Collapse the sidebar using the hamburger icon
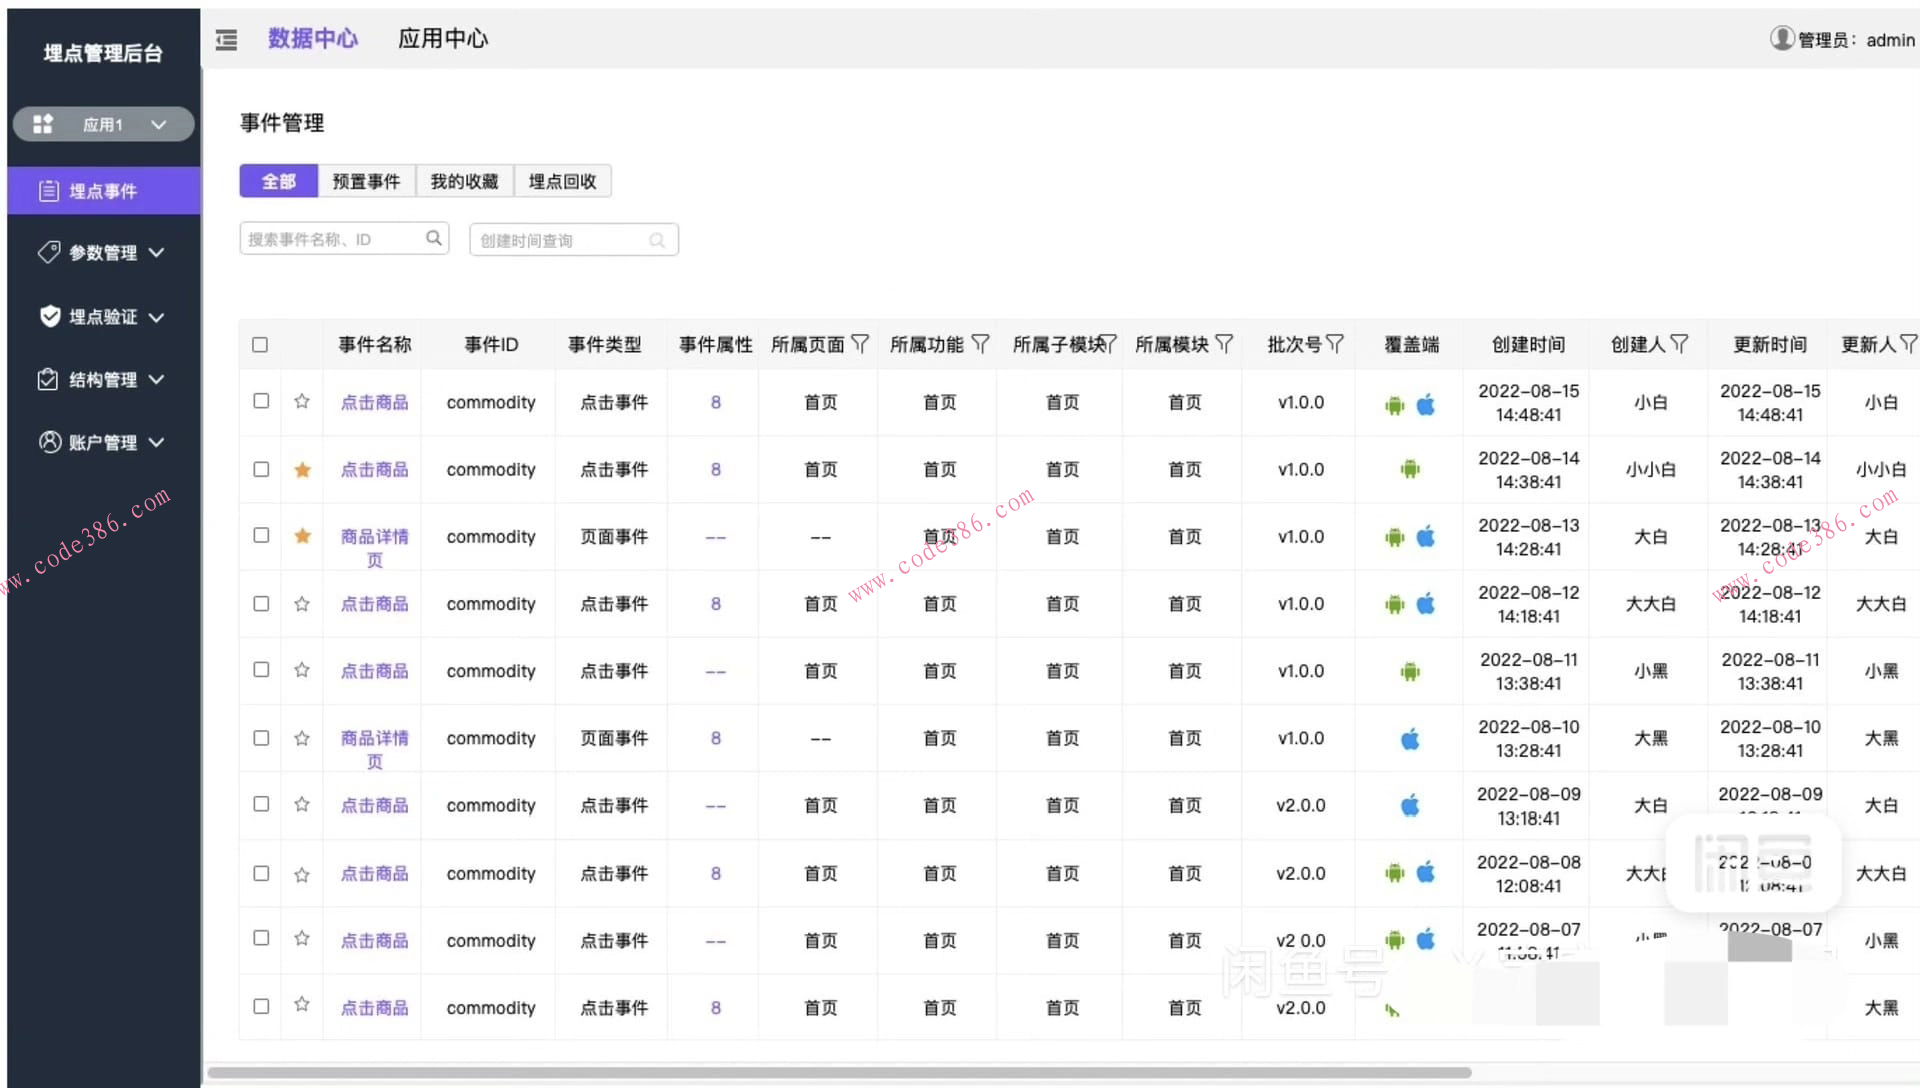This screenshot has height=1088, width=1920. (226, 39)
